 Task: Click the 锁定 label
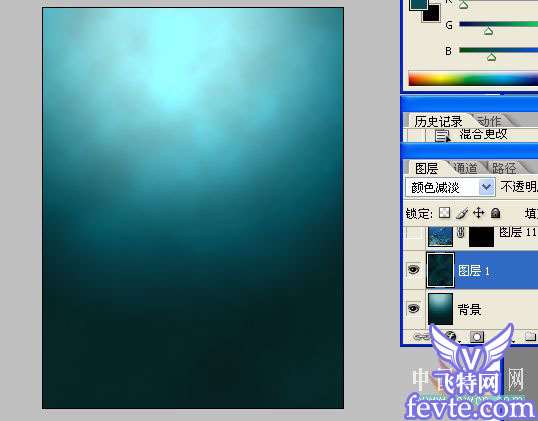click(419, 213)
